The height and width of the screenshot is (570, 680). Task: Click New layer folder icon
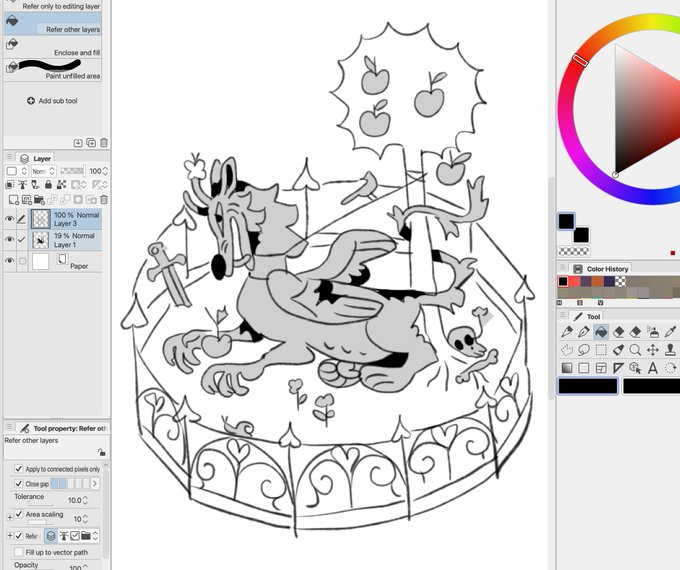point(39,200)
